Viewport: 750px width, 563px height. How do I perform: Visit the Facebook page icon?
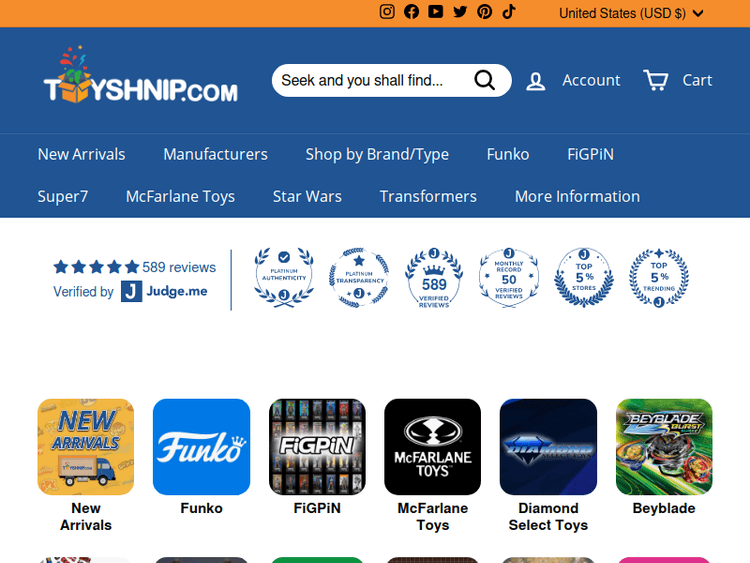[x=411, y=12]
